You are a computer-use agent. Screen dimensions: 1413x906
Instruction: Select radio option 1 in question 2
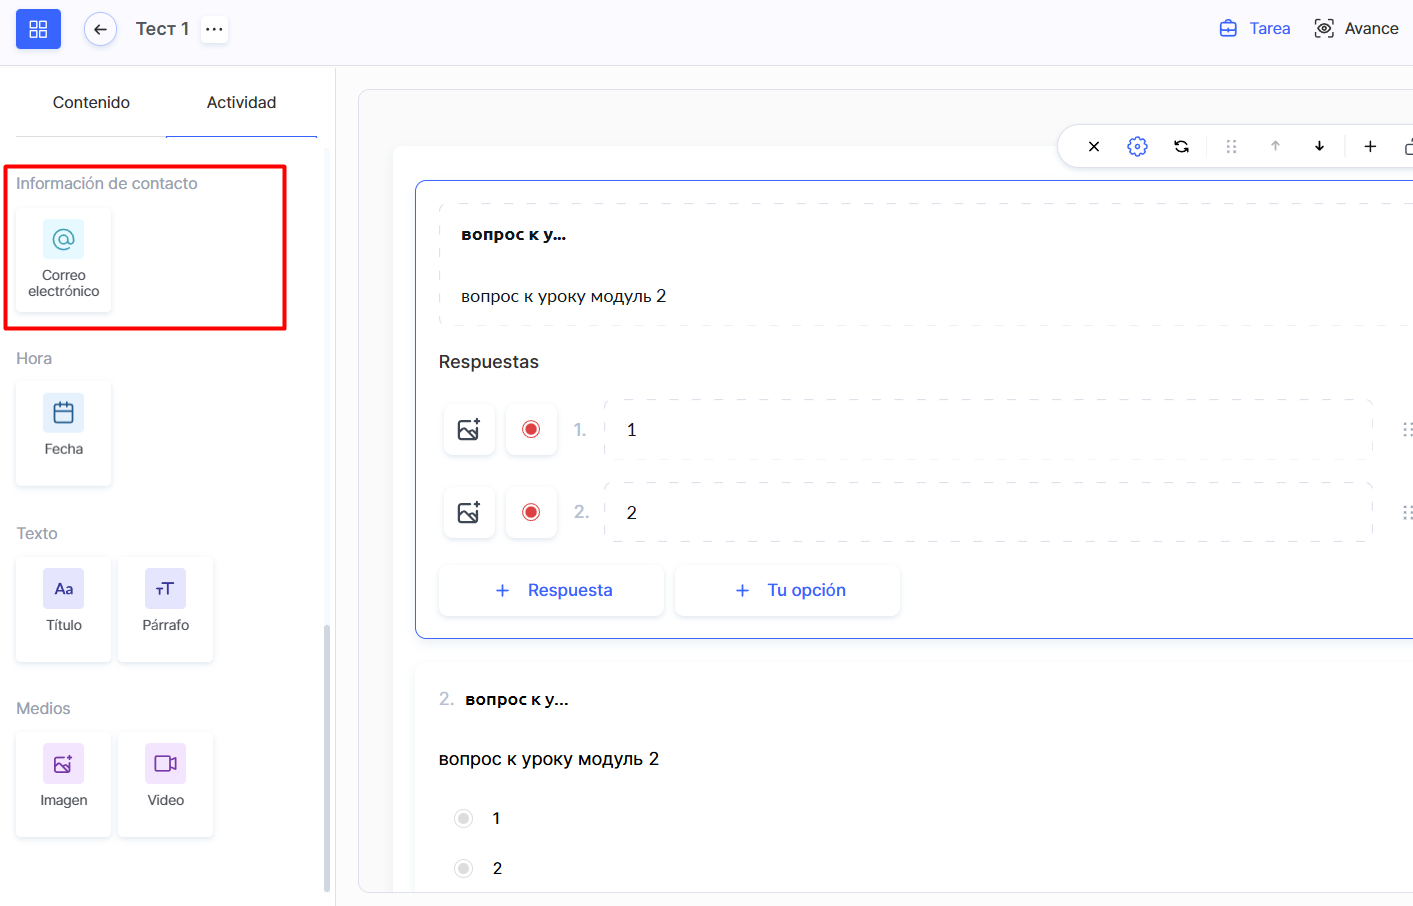pos(463,819)
